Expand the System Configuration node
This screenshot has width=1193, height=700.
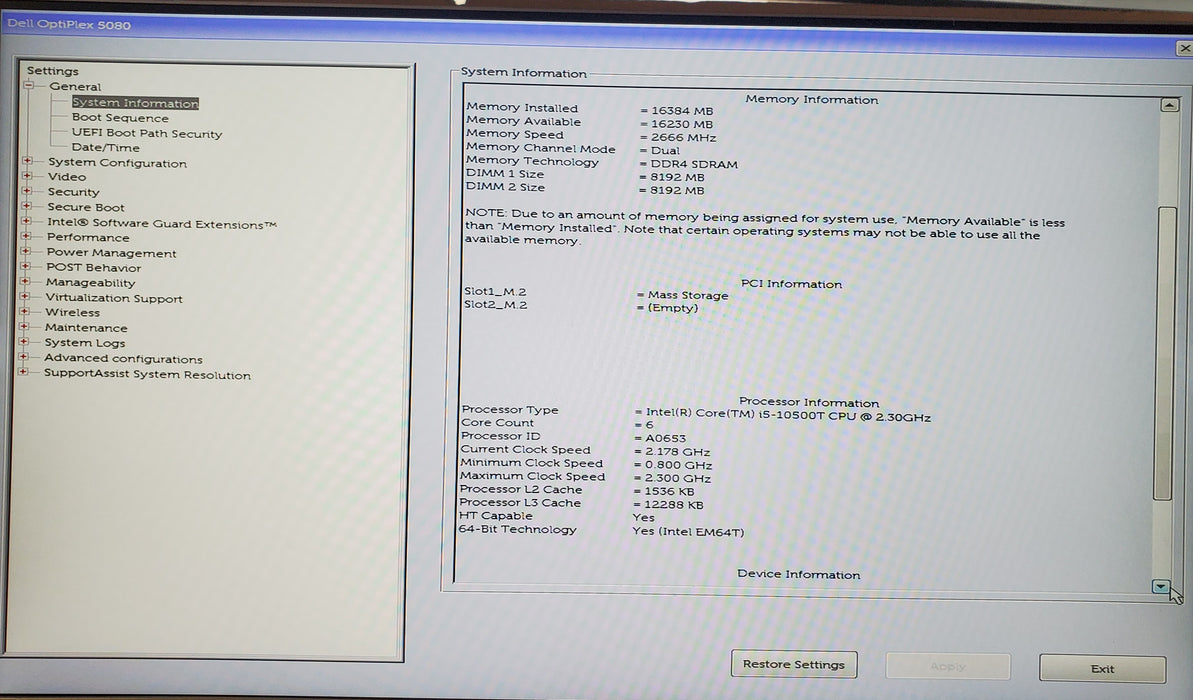27,161
